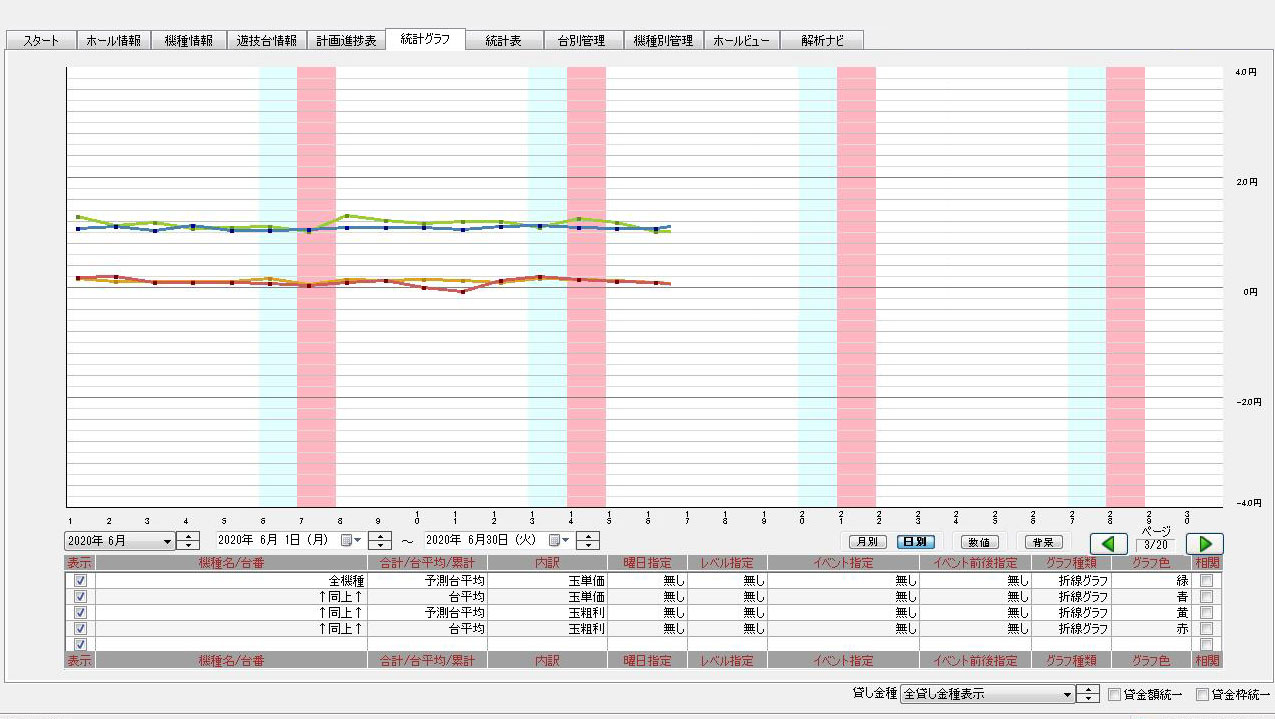Image resolution: width=1275 pixels, height=719 pixels.
Task: Enable the 貸金枠統一 checkbox
Action: [x=1203, y=694]
